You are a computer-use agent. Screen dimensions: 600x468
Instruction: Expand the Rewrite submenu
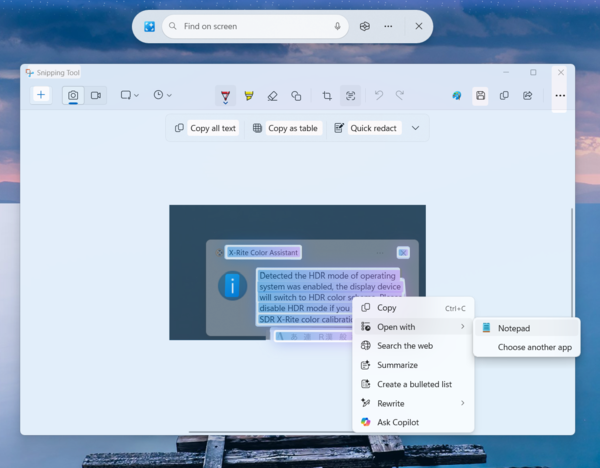[x=413, y=403]
